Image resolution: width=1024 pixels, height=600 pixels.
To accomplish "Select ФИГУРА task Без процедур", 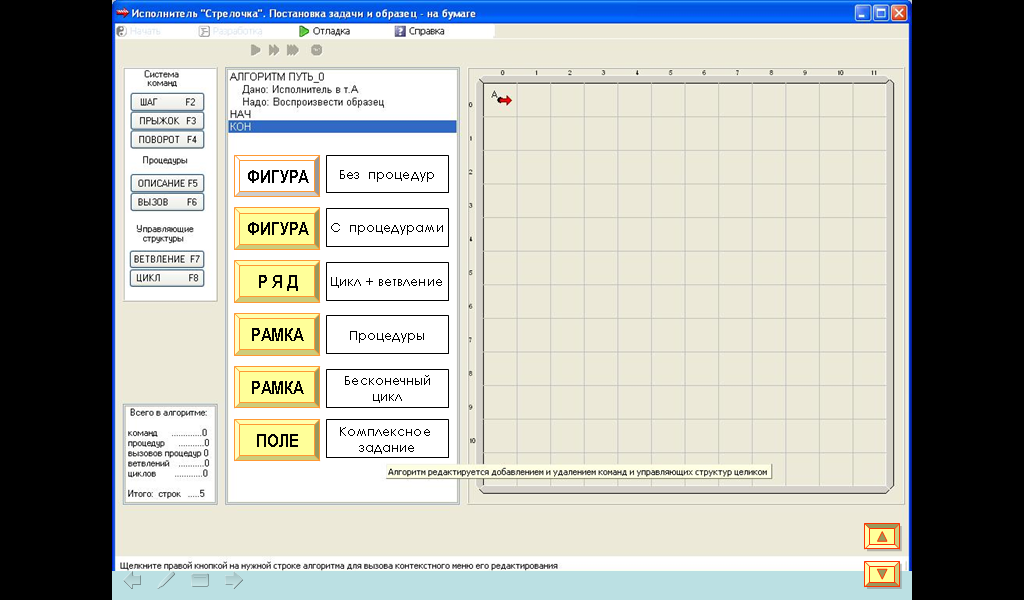I will (277, 176).
